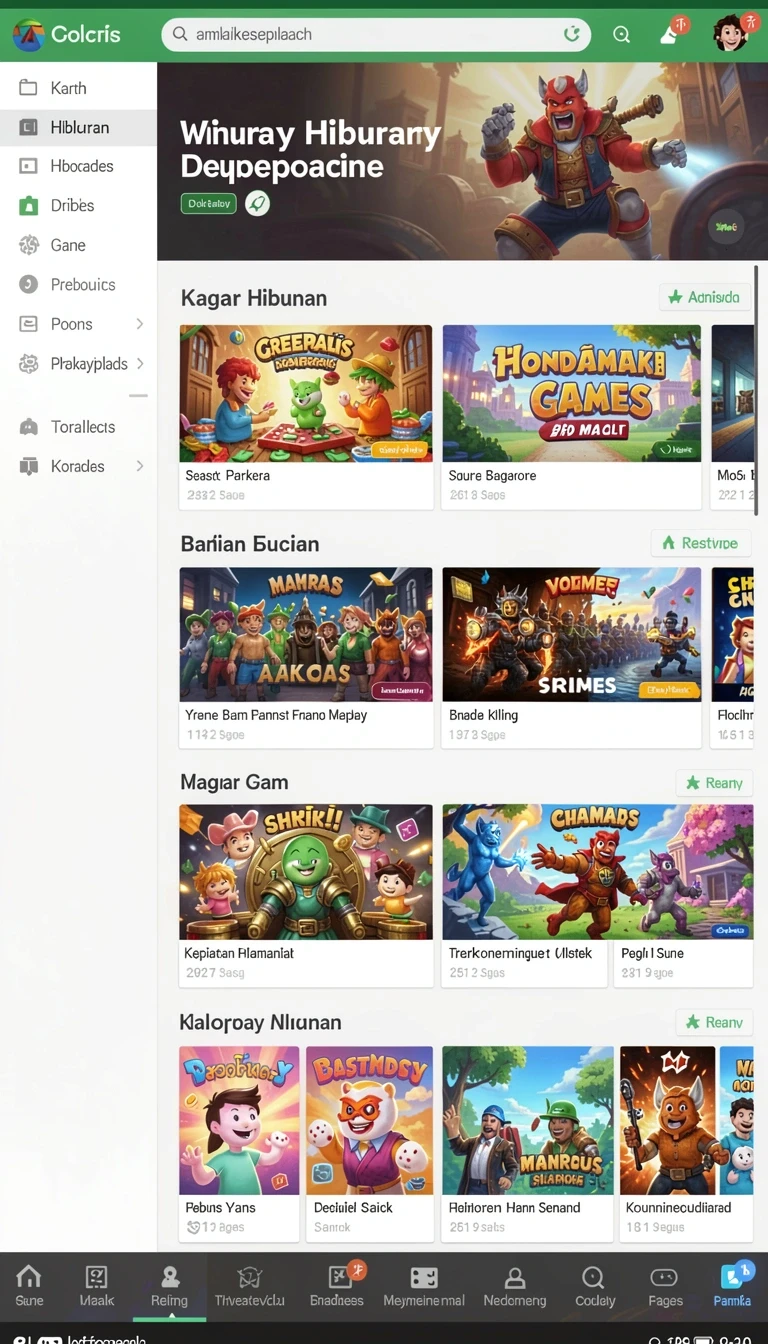The height and width of the screenshot is (1344, 768).
Task: Click the Pegli I Sune title
Action: tap(652, 953)
